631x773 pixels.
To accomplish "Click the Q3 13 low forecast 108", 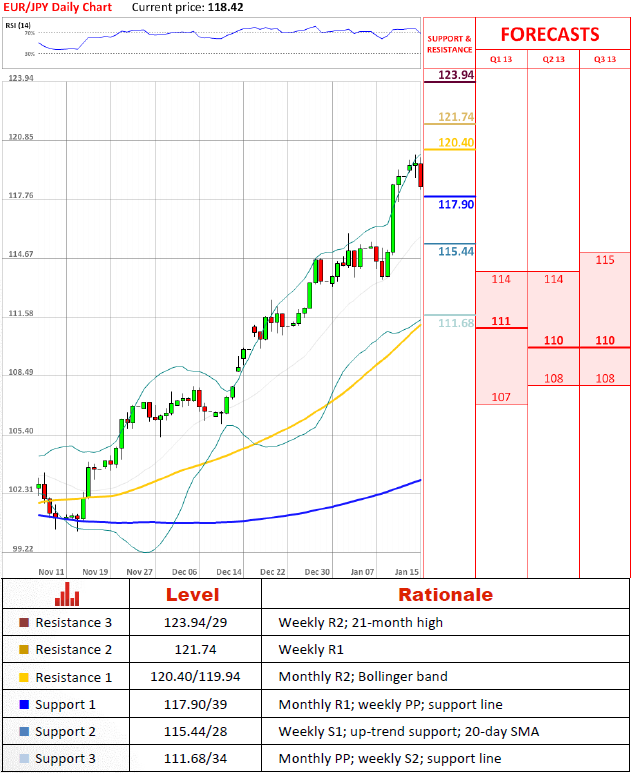I will pos(605,378).
